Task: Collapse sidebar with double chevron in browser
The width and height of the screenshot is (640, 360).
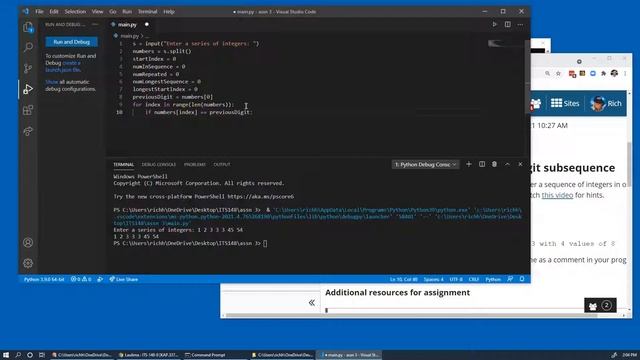Action: click(x=311, y=302)
